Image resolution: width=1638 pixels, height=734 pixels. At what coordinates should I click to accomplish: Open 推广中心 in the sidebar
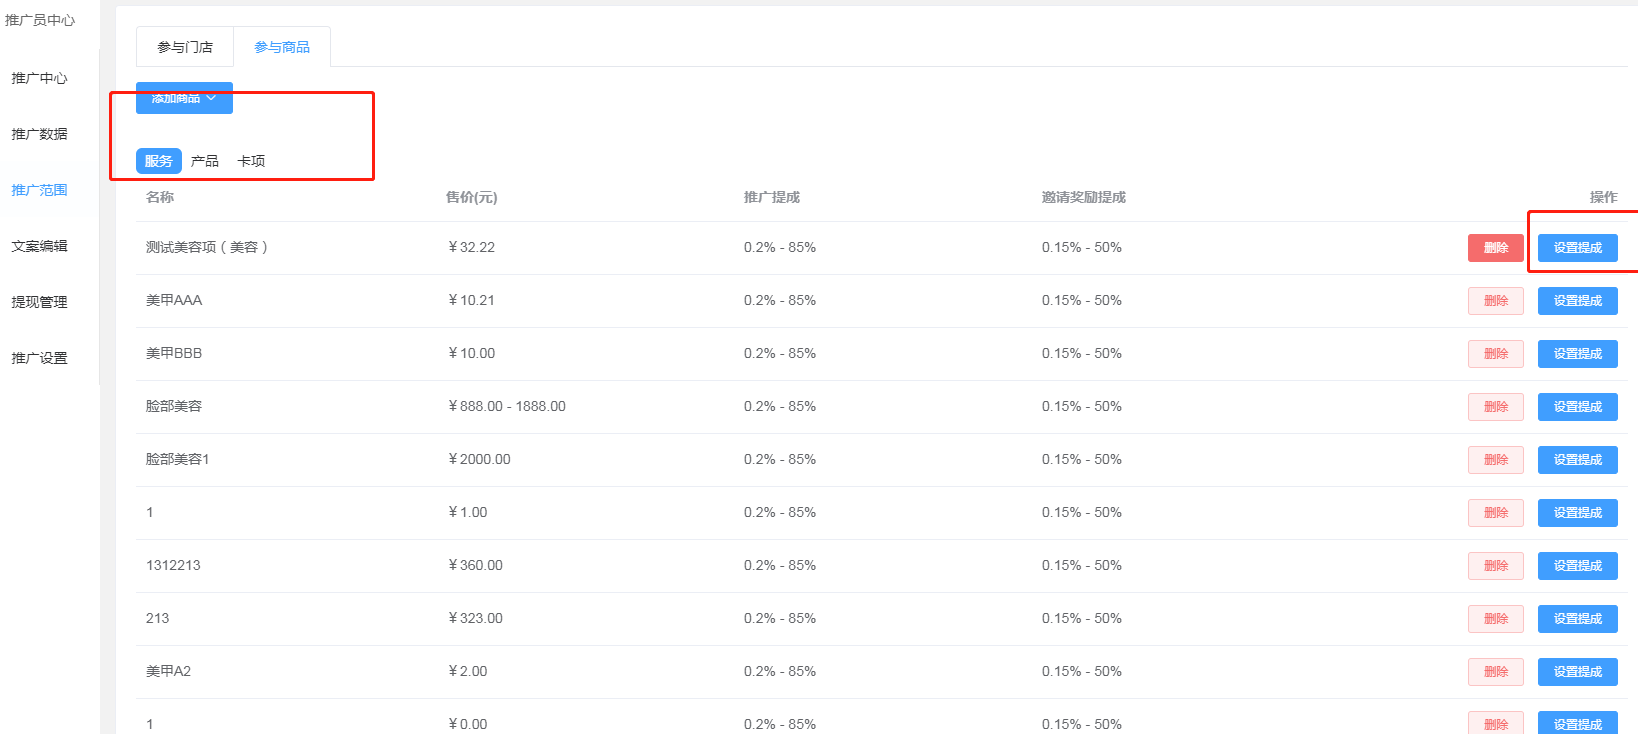click(x=39, y=78)
